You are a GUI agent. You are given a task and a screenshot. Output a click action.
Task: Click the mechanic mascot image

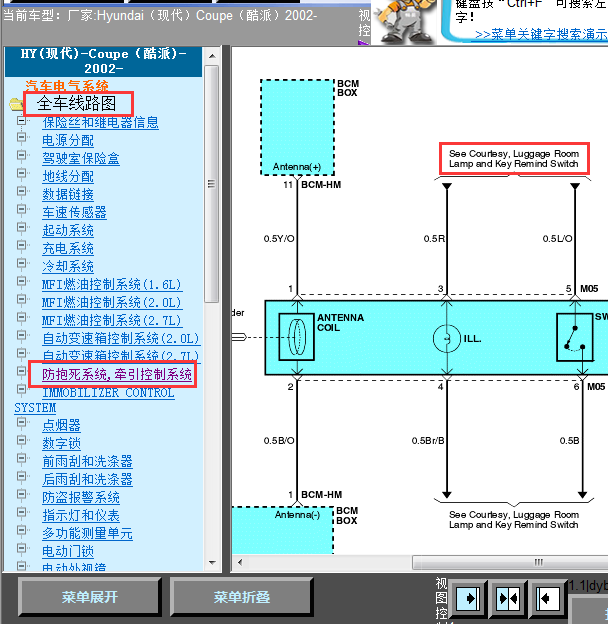(x=403, y=21)
